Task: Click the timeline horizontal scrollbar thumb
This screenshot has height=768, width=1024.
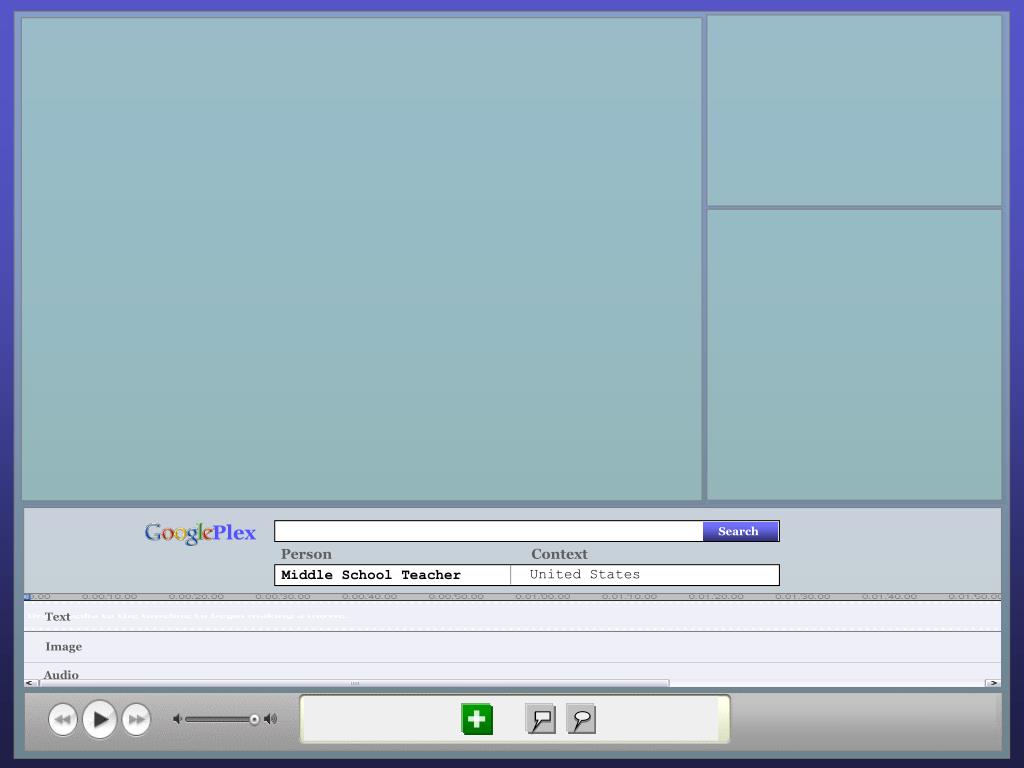Action: click(x=354, y=683)
